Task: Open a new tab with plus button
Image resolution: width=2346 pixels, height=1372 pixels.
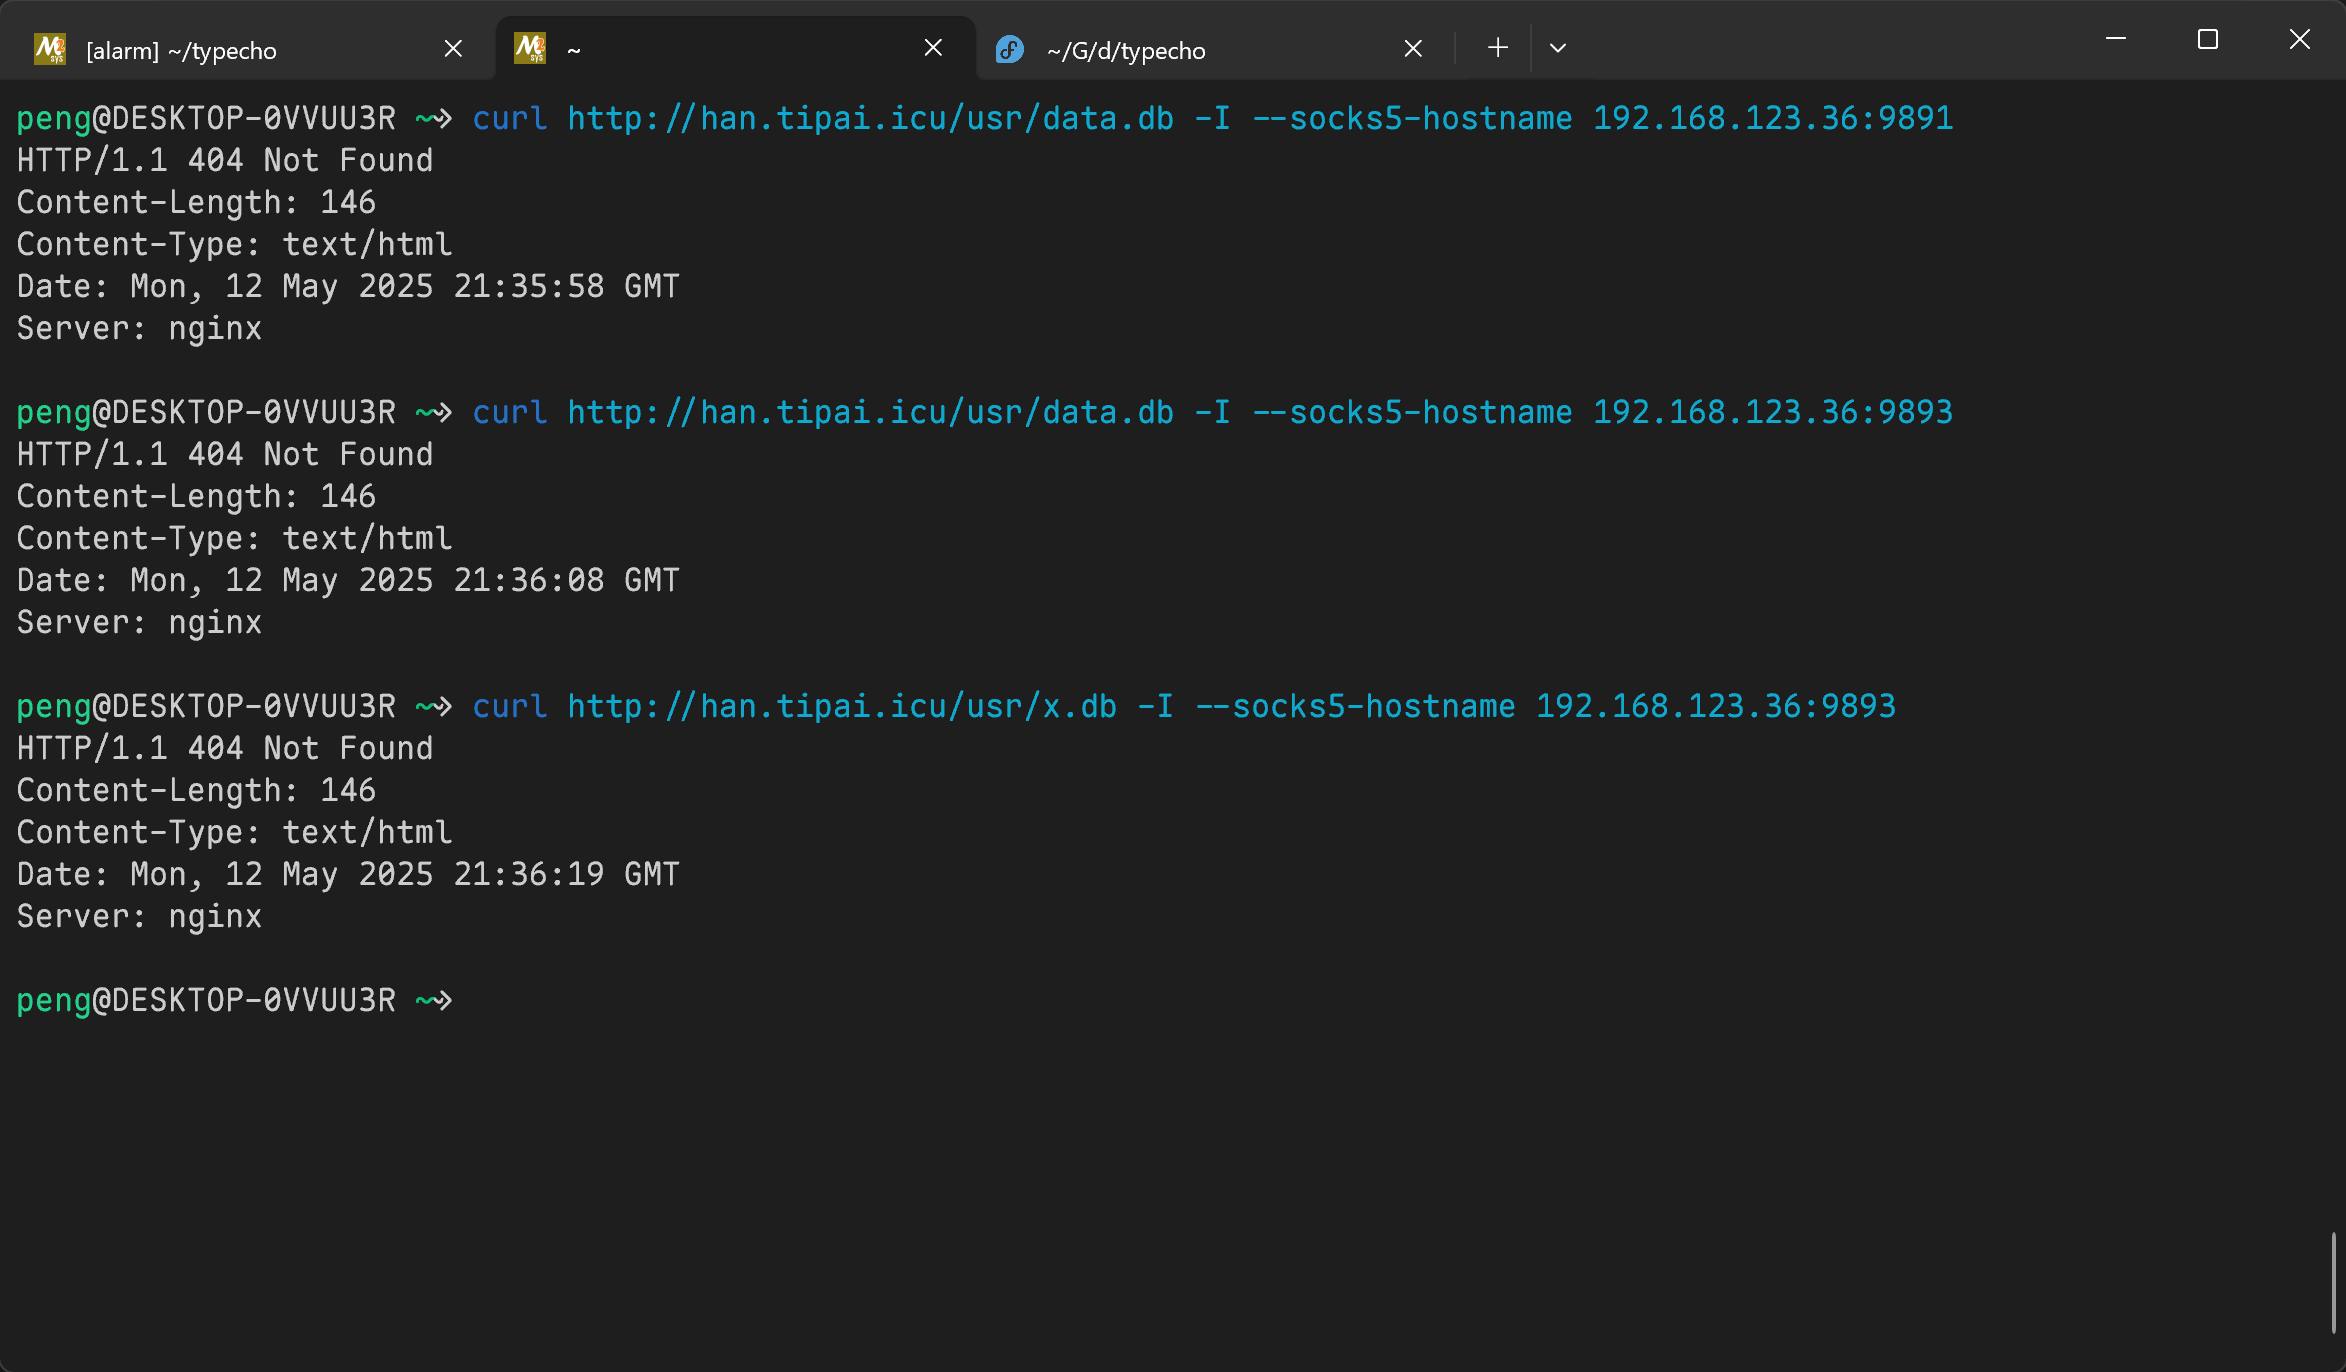Action: pyautogui.click(x=1497, y=48)
